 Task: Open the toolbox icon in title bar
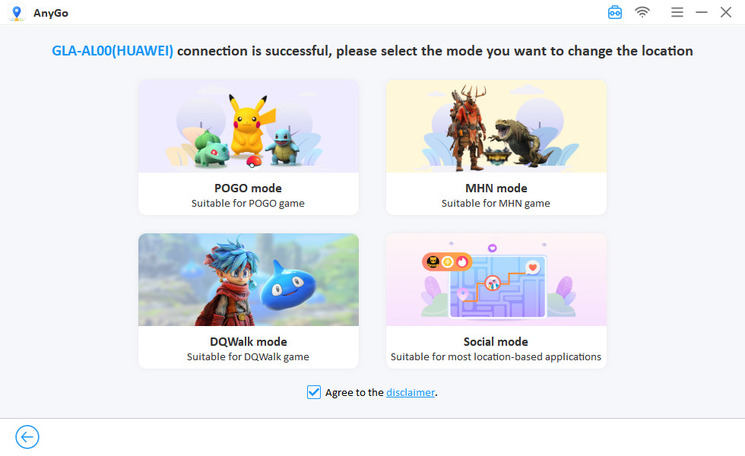(615, 12)
